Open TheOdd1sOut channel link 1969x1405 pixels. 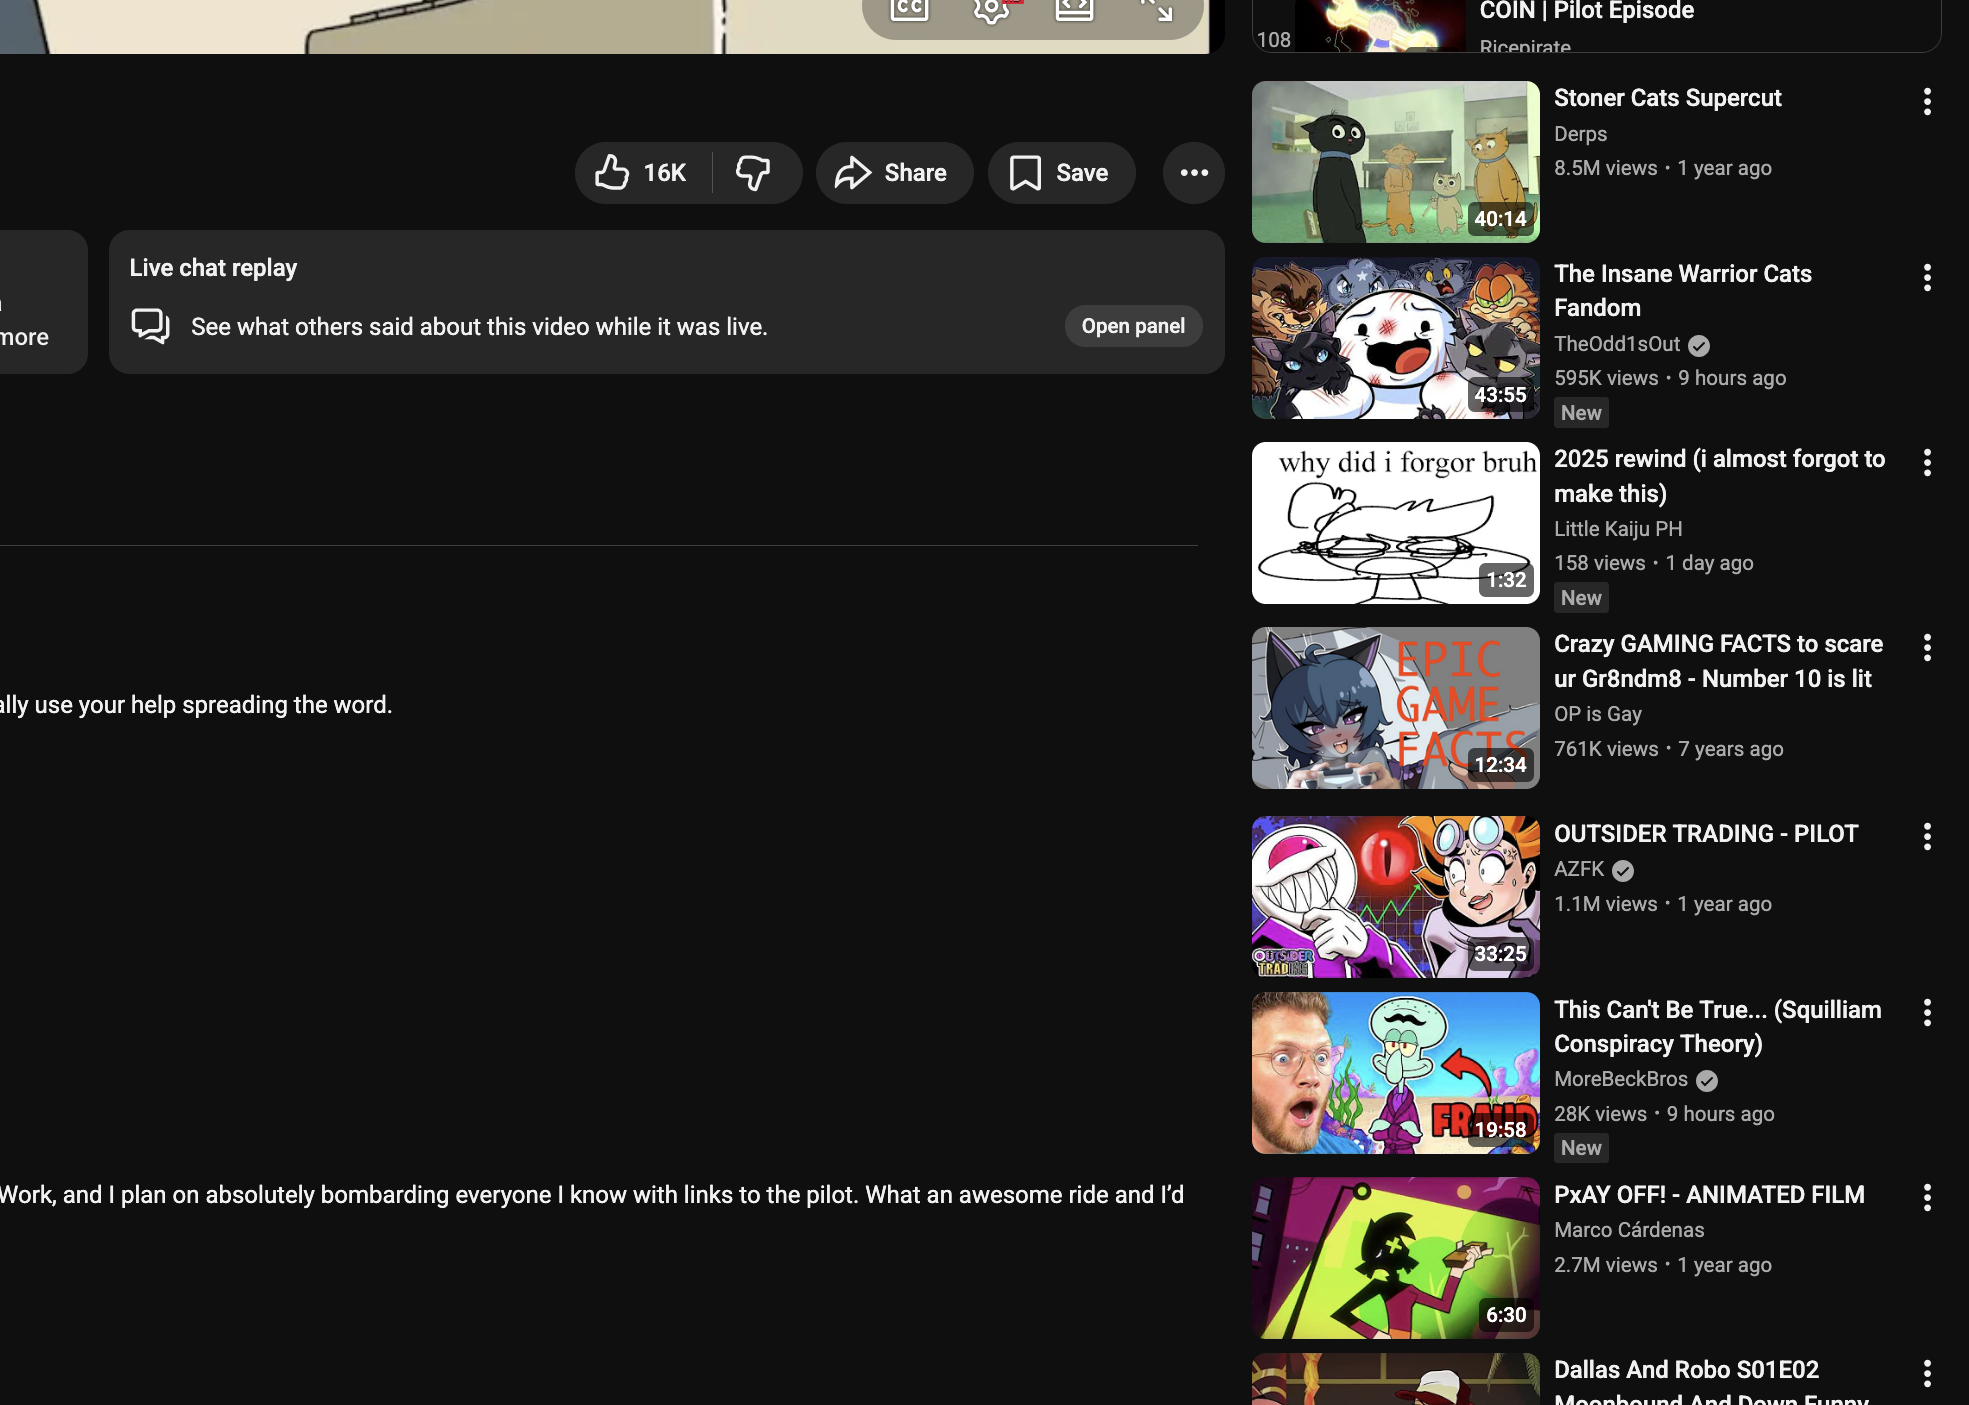(1616, 344)
